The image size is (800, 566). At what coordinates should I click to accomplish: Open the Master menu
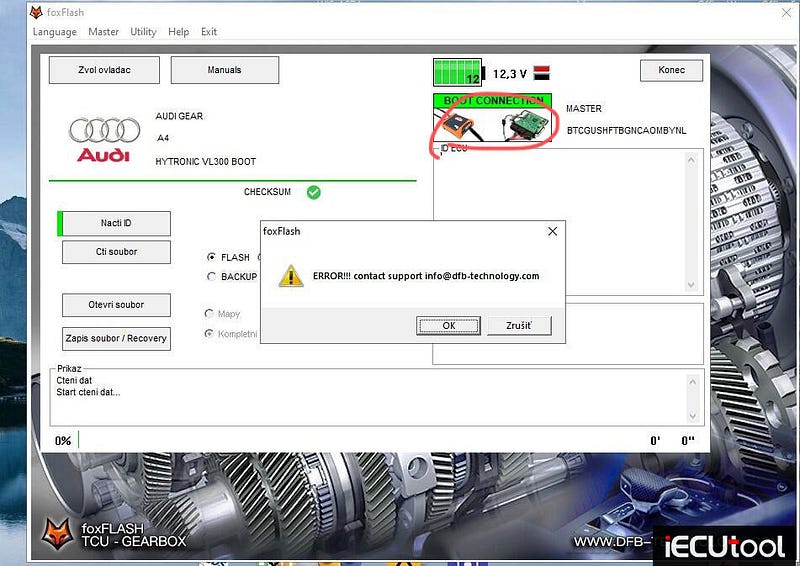(103, 32)
